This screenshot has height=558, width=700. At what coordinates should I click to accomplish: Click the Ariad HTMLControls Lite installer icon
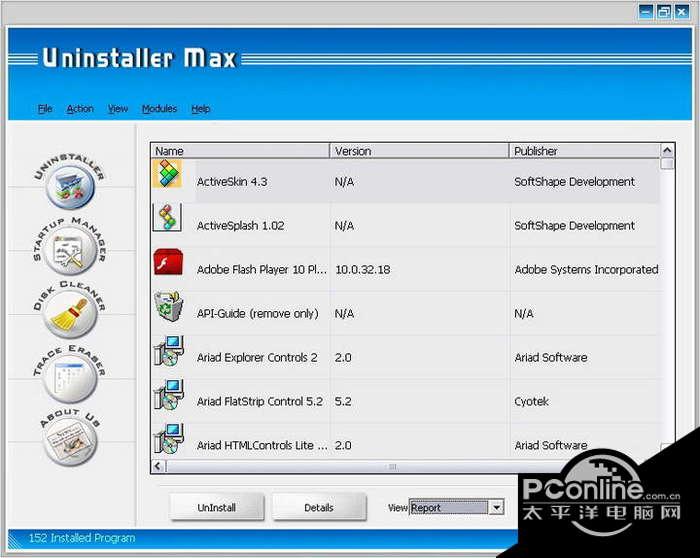click(168, 438)
